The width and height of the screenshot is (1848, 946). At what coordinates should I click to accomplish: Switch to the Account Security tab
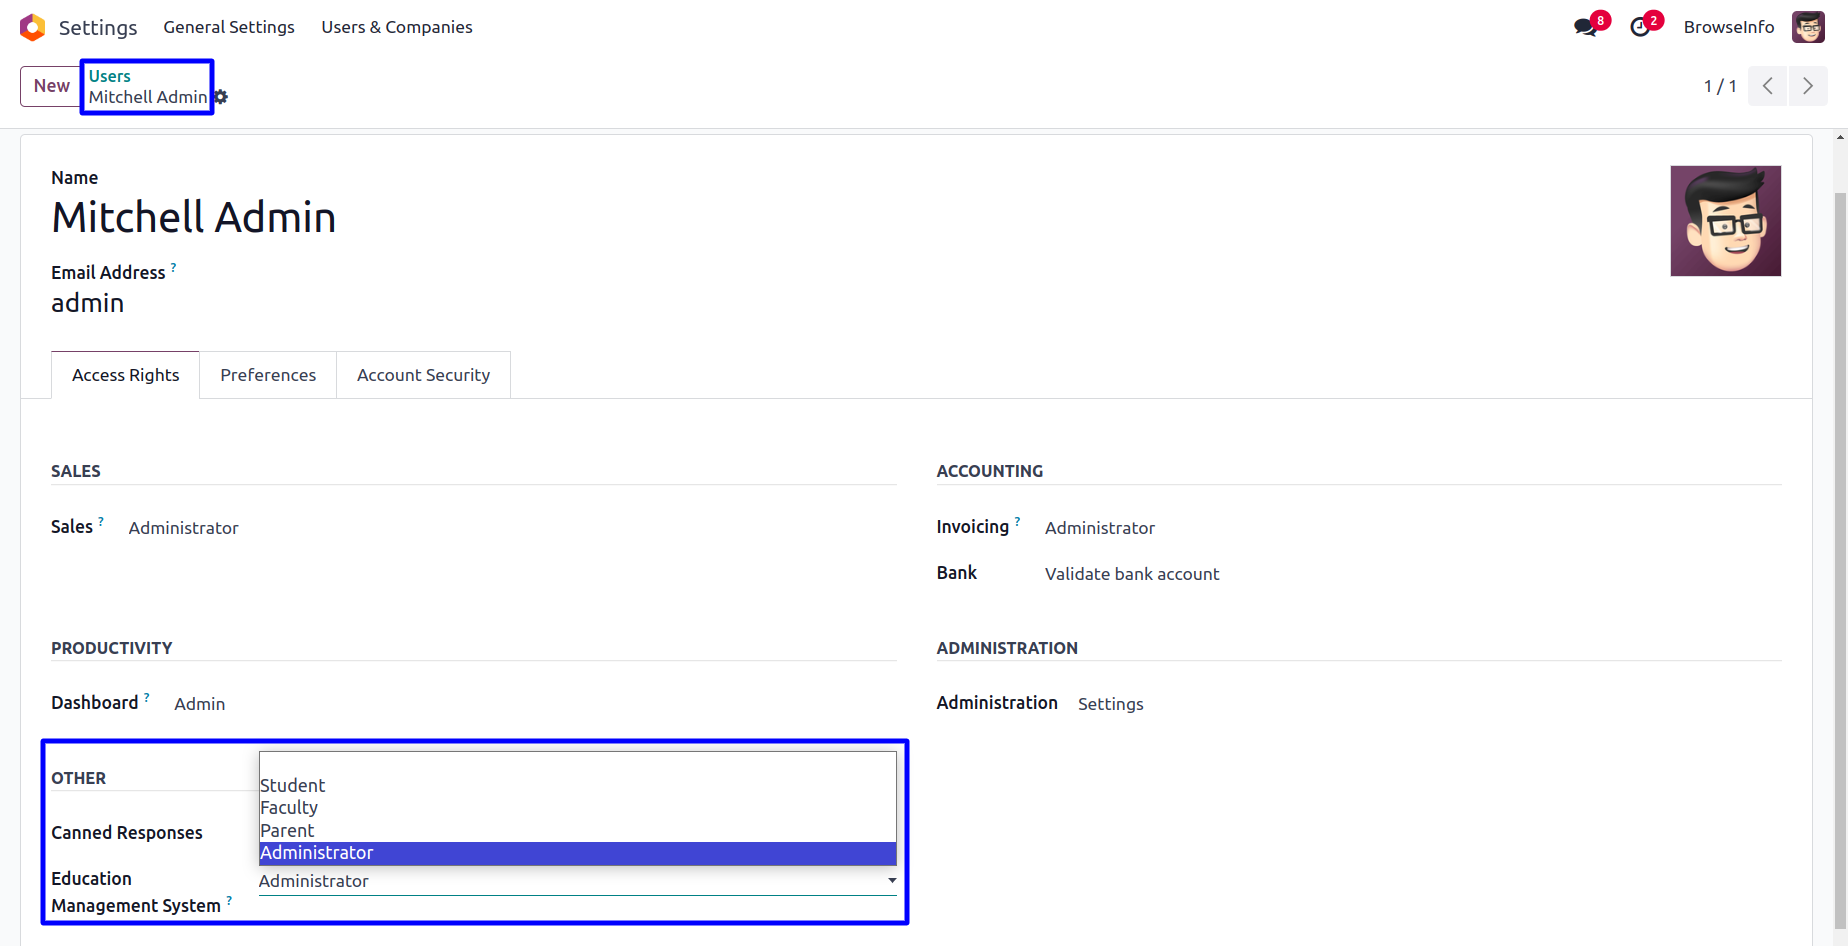(423, 375)
